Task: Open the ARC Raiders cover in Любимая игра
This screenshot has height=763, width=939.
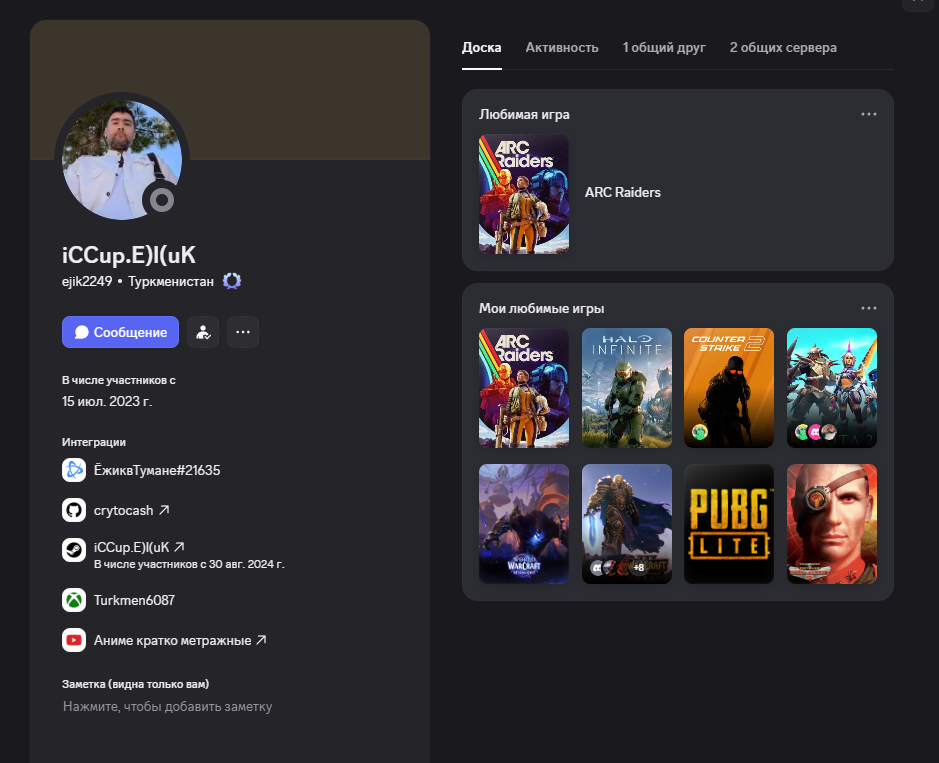Action: point(524,194)
